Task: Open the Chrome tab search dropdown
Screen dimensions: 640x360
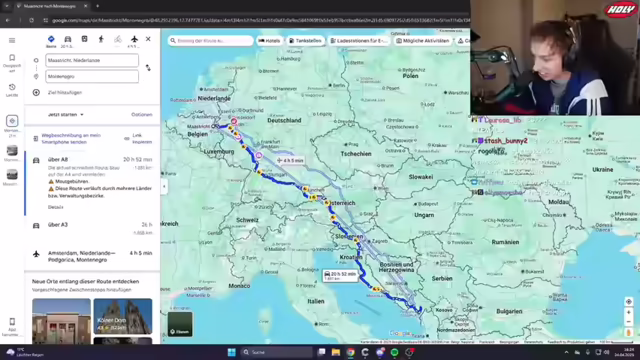Action: pos(7,6)
